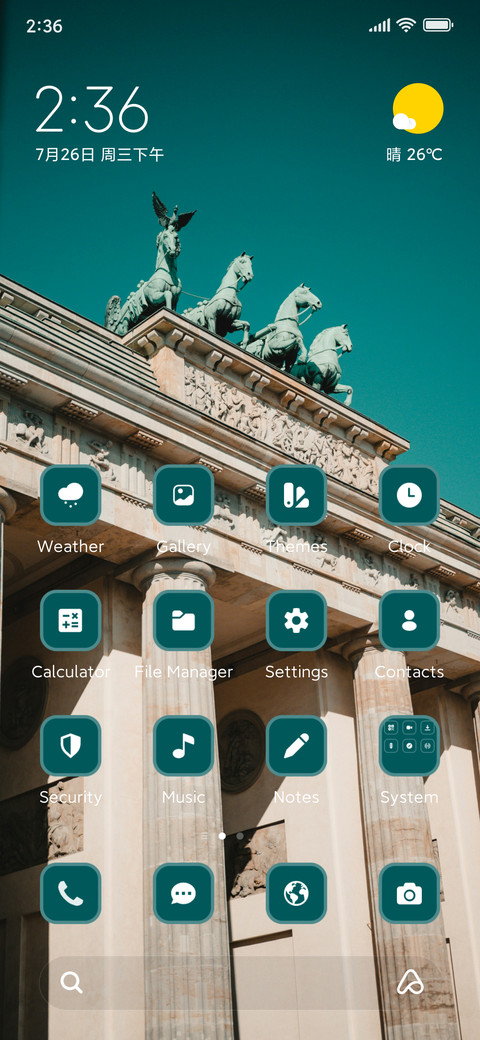The width and height of the screenshot is (480, 1040).
Task: Tap the large 2:36 clock widget
Action: [x=91, y=109]
